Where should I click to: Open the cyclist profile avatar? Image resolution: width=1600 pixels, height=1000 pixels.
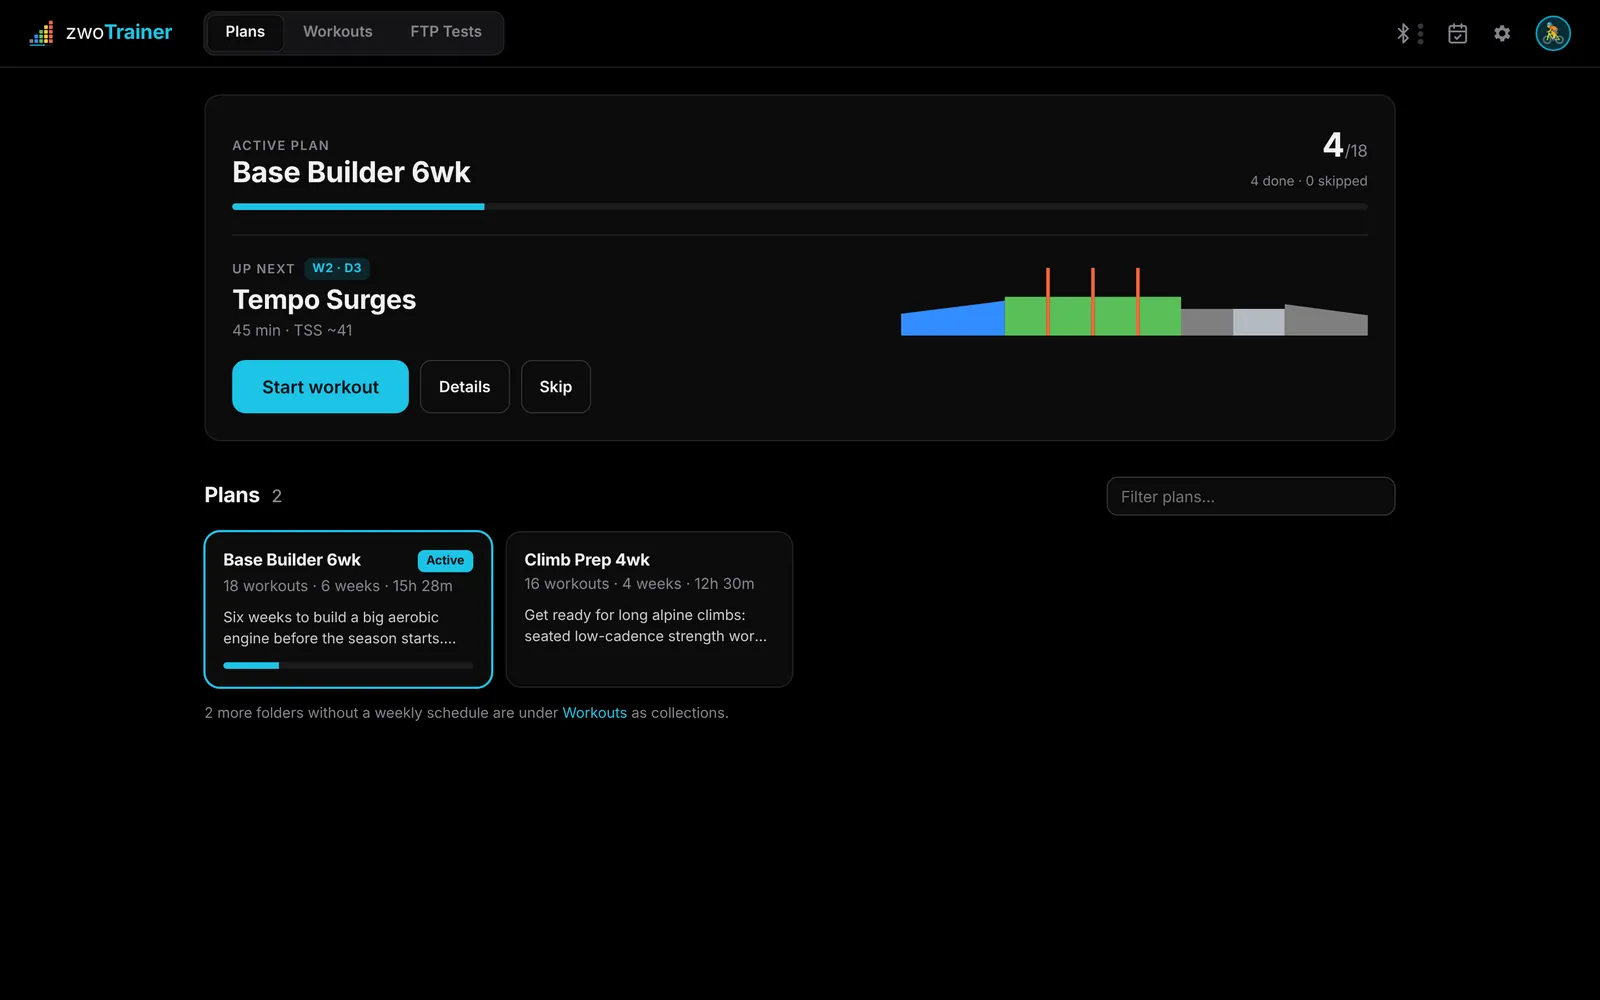(1553, 33)
